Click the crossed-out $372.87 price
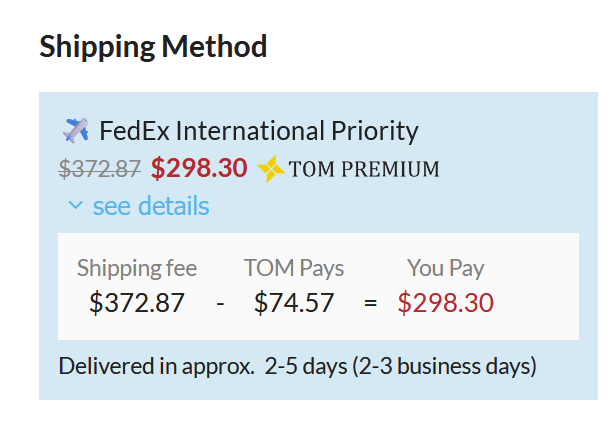Viewport: 609px width, 435px height. coord(100,169)
